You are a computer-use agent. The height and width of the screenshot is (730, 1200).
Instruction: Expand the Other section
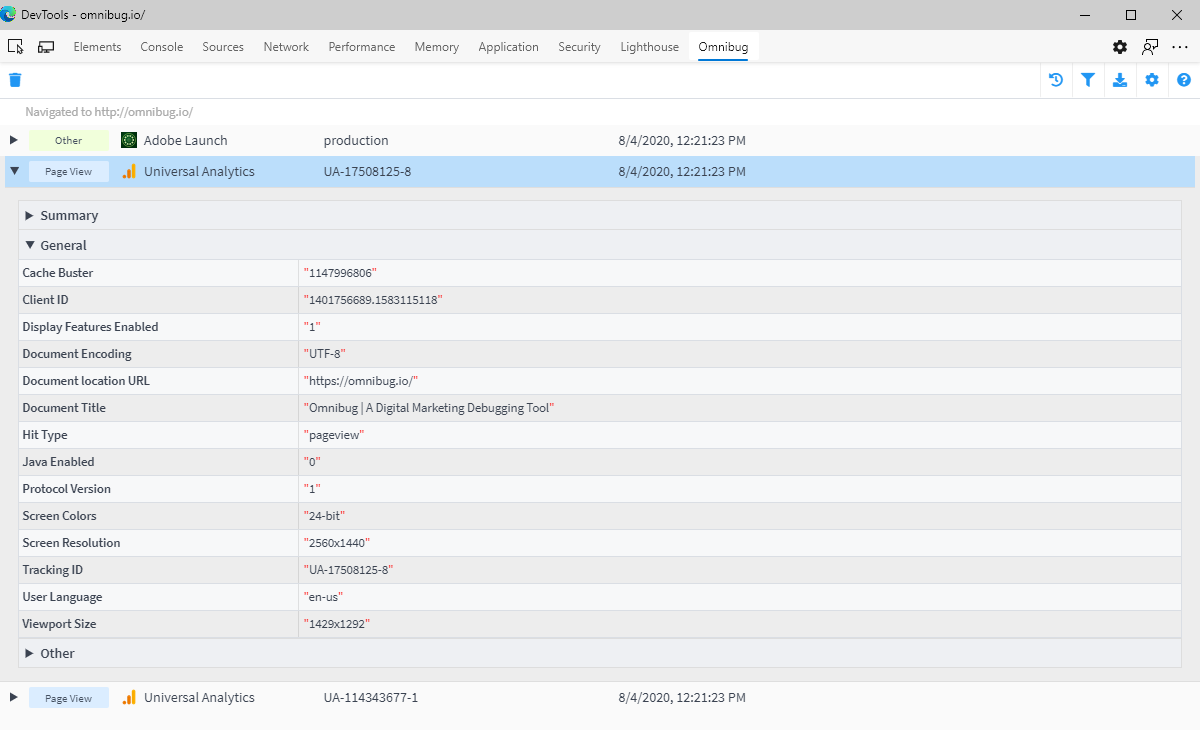tap(30, 653)
